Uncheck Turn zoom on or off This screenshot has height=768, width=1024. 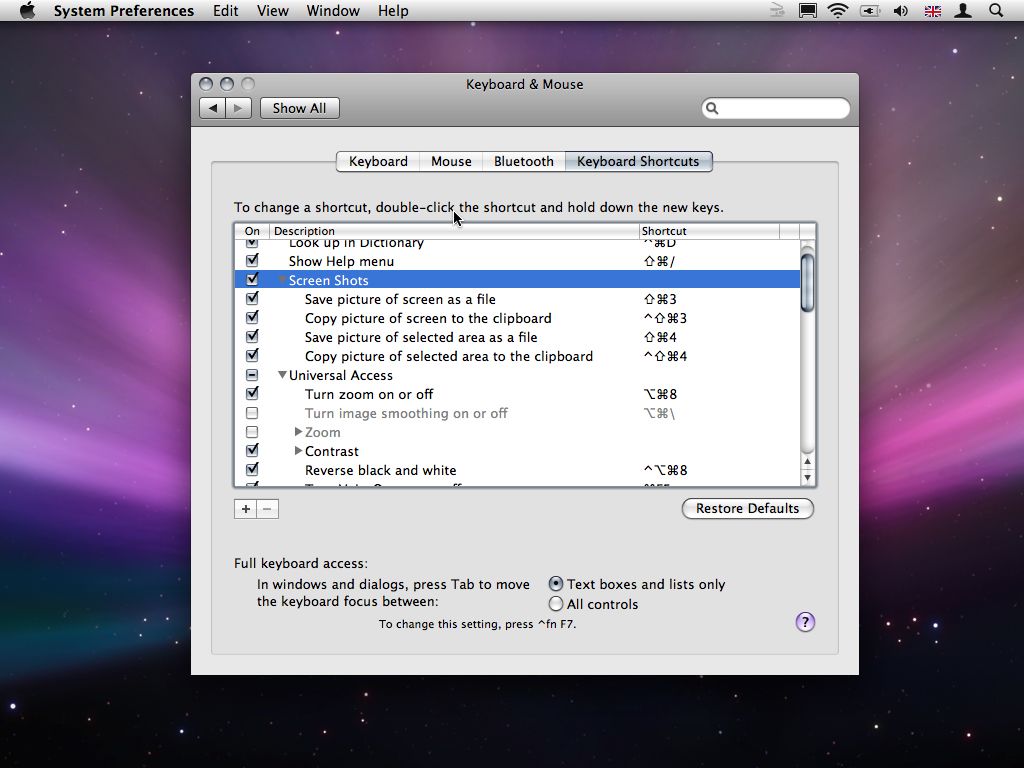coord(252,394)
